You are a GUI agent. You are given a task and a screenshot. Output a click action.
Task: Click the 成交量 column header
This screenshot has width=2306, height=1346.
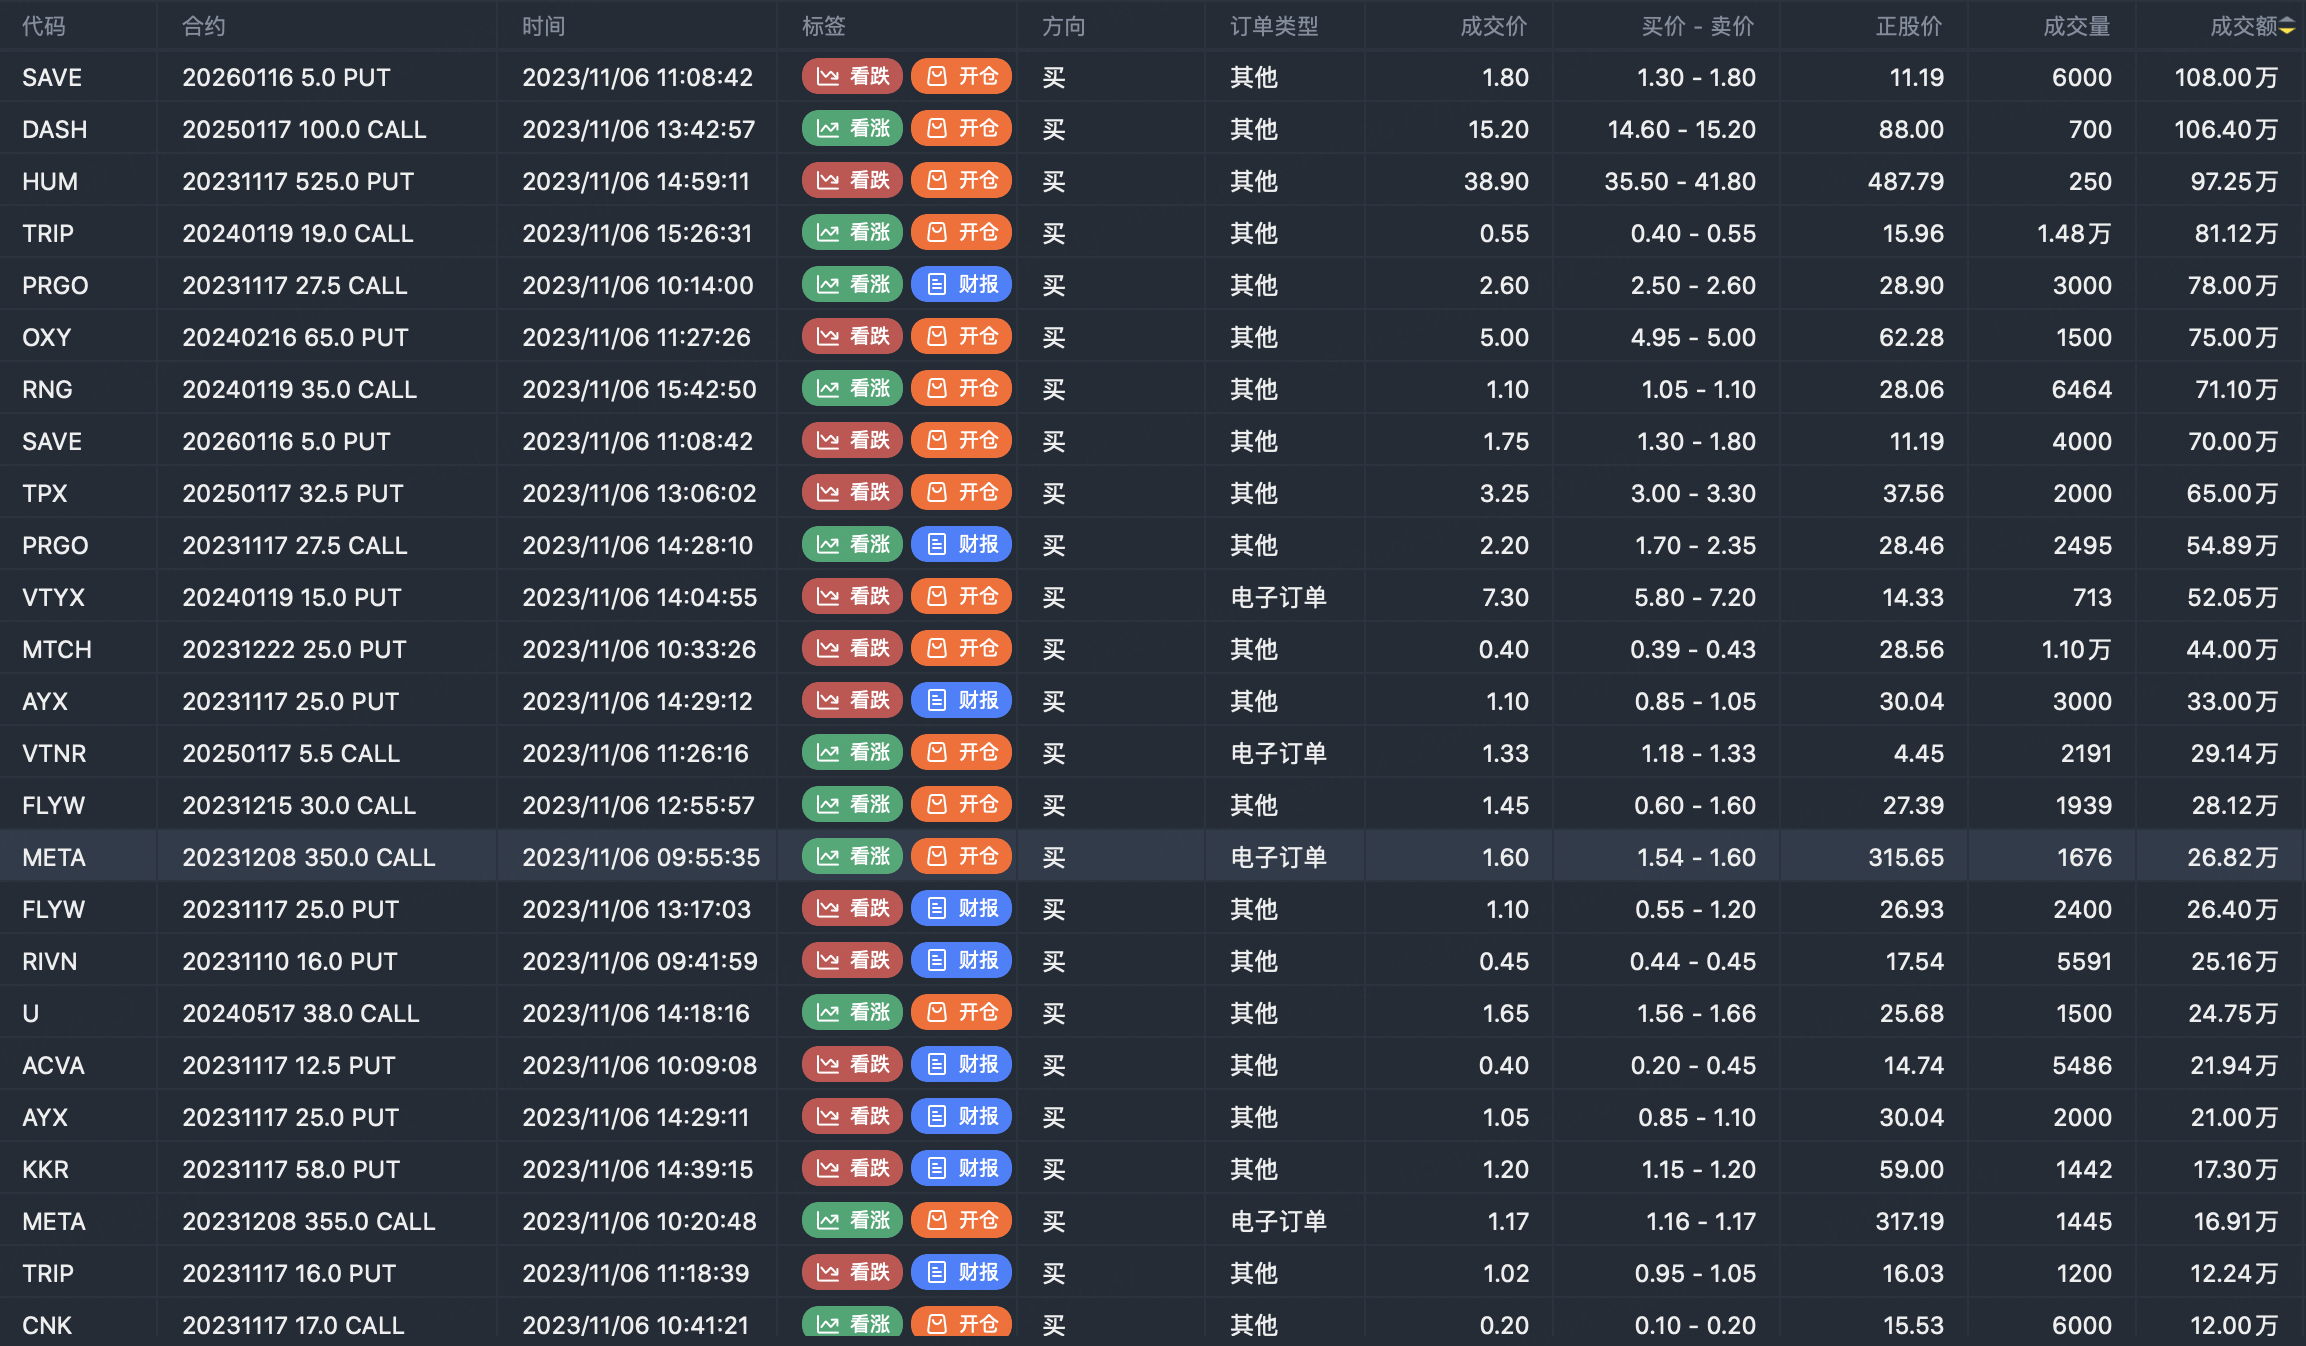coord(2077,26)
